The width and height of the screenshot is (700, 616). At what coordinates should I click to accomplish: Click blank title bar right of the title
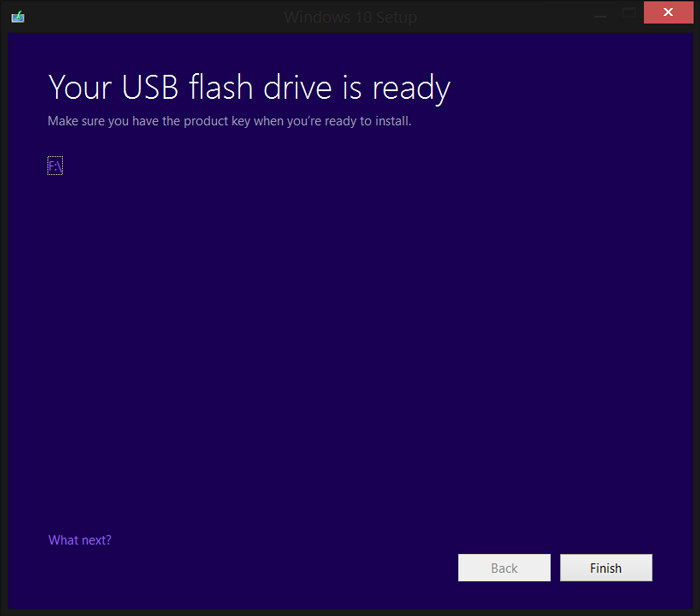pyautogui.click(x=500, y=16)
